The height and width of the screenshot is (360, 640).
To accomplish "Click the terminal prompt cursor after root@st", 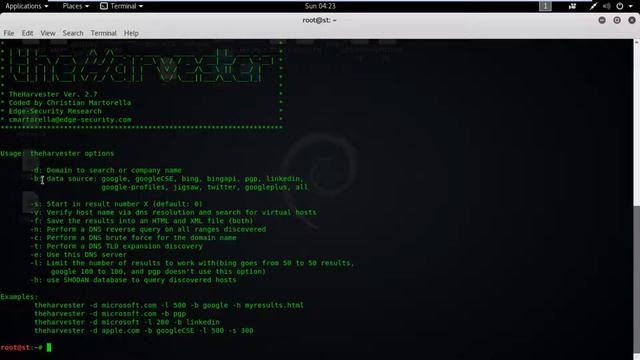I will pos(49,347).
